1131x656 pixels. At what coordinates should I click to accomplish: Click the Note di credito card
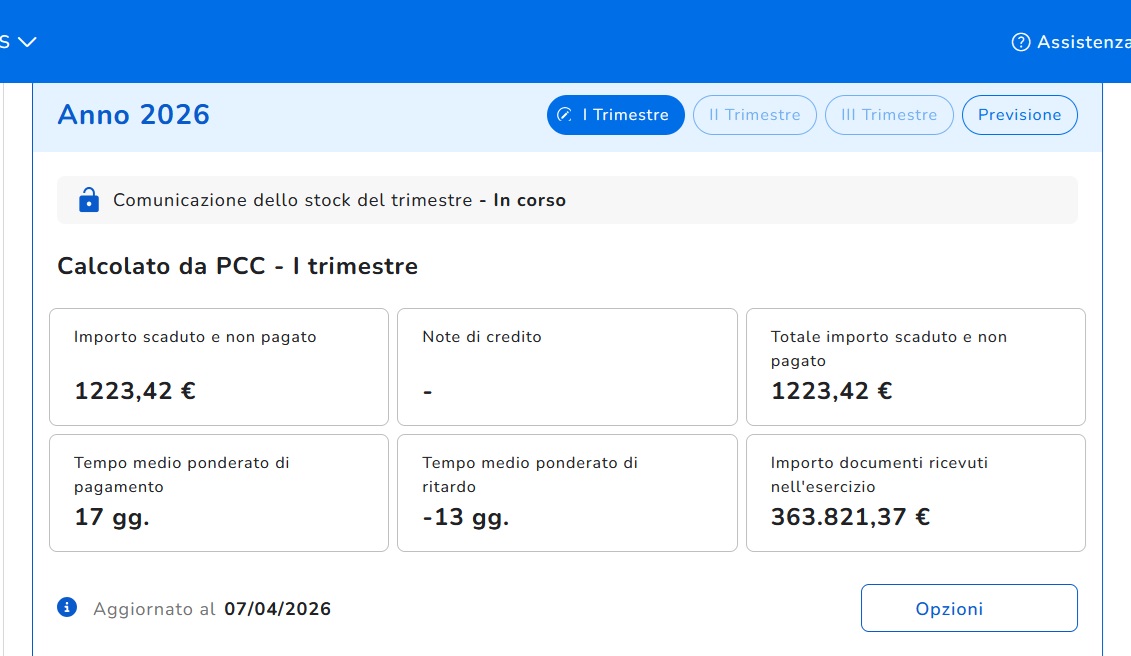(567, 367)
